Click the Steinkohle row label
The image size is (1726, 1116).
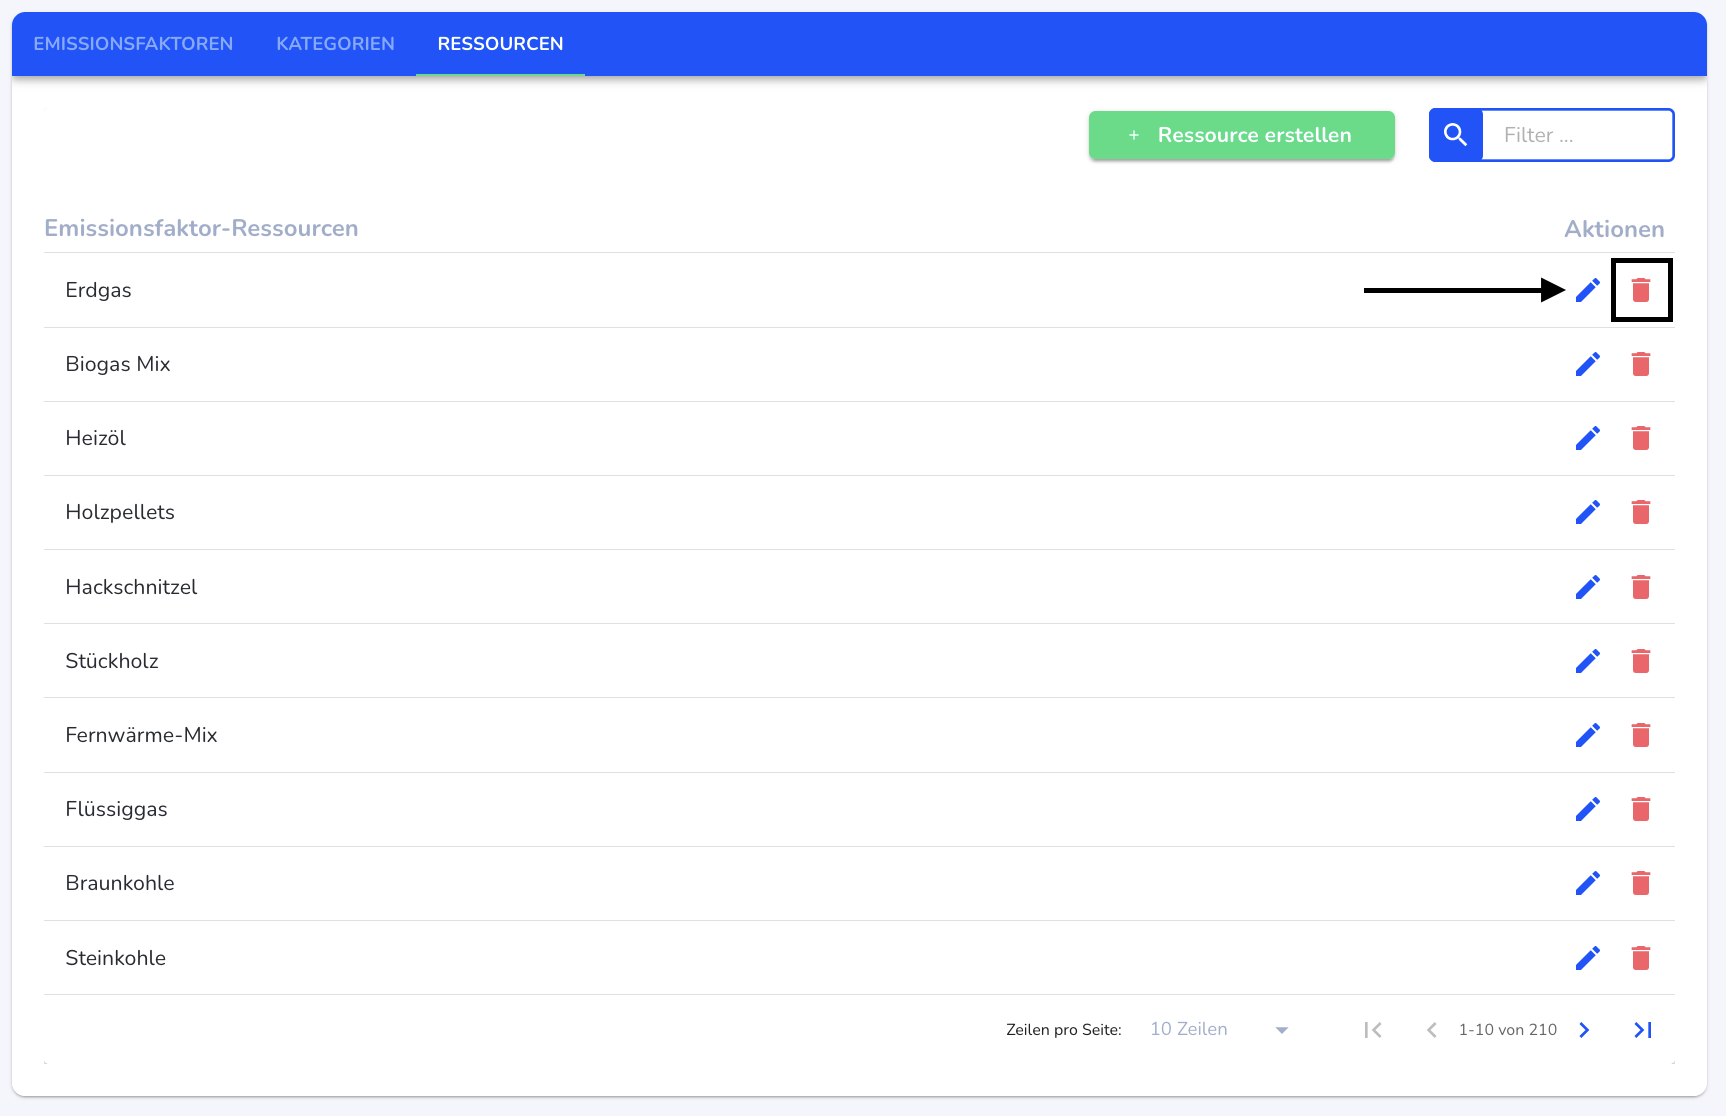tap(115, 958)
